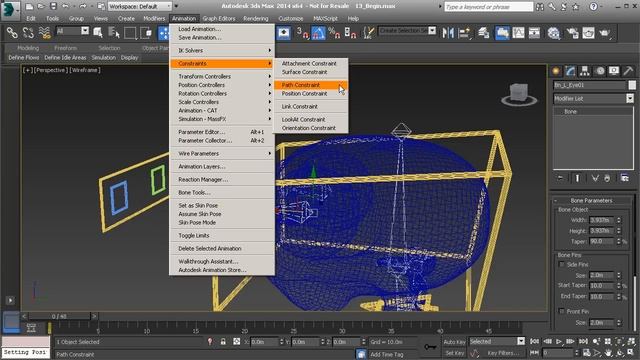
Task: Select the Link tool in main toolbar
Action: coord(12,33)
